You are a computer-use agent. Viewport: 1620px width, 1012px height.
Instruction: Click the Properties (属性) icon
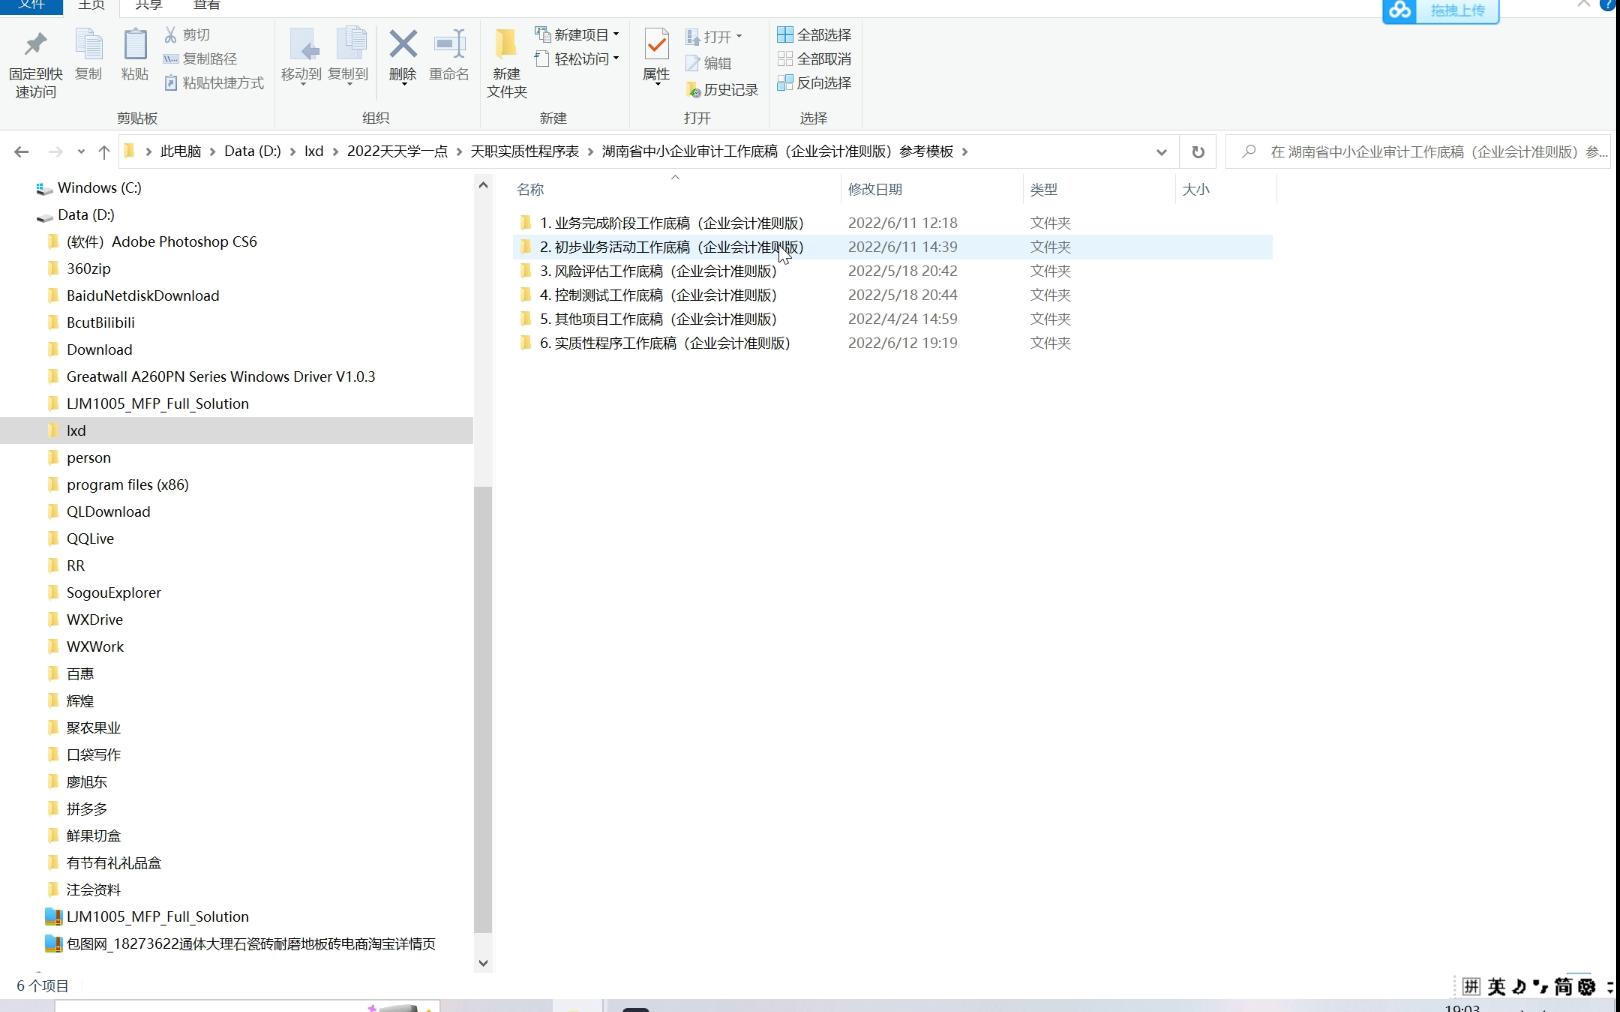coord(656,57)
